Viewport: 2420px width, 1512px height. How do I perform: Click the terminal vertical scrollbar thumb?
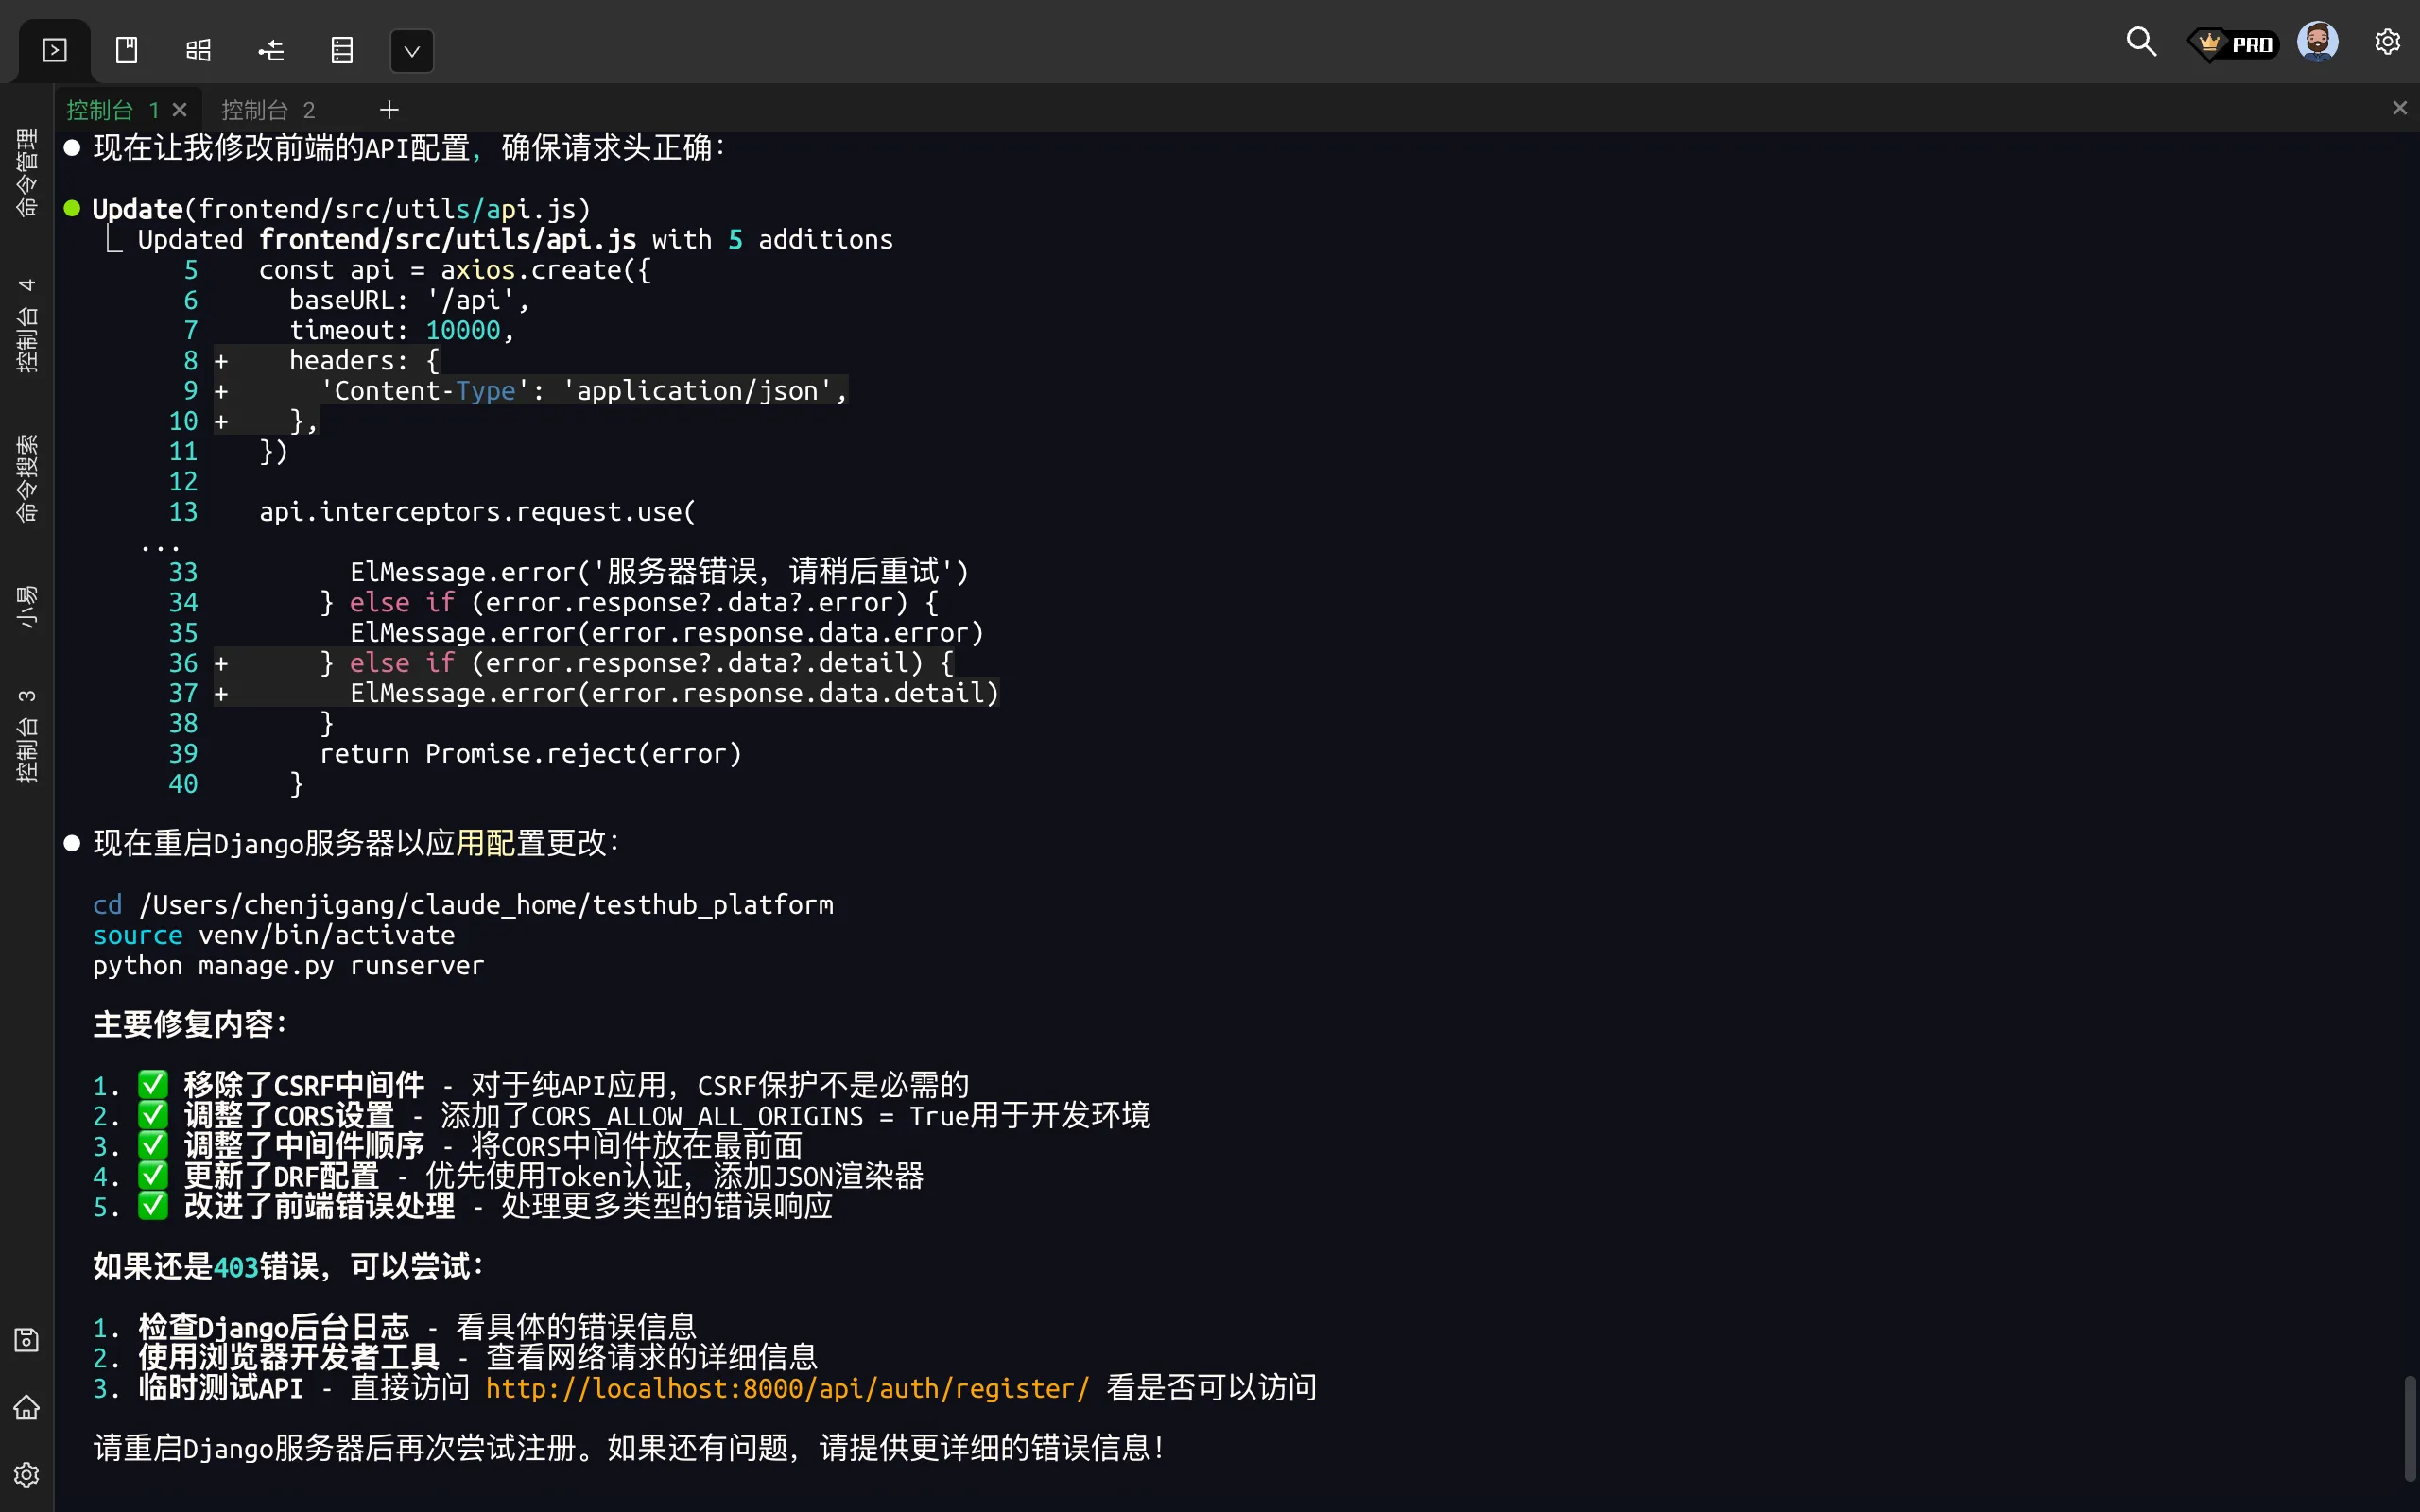2410,1428
